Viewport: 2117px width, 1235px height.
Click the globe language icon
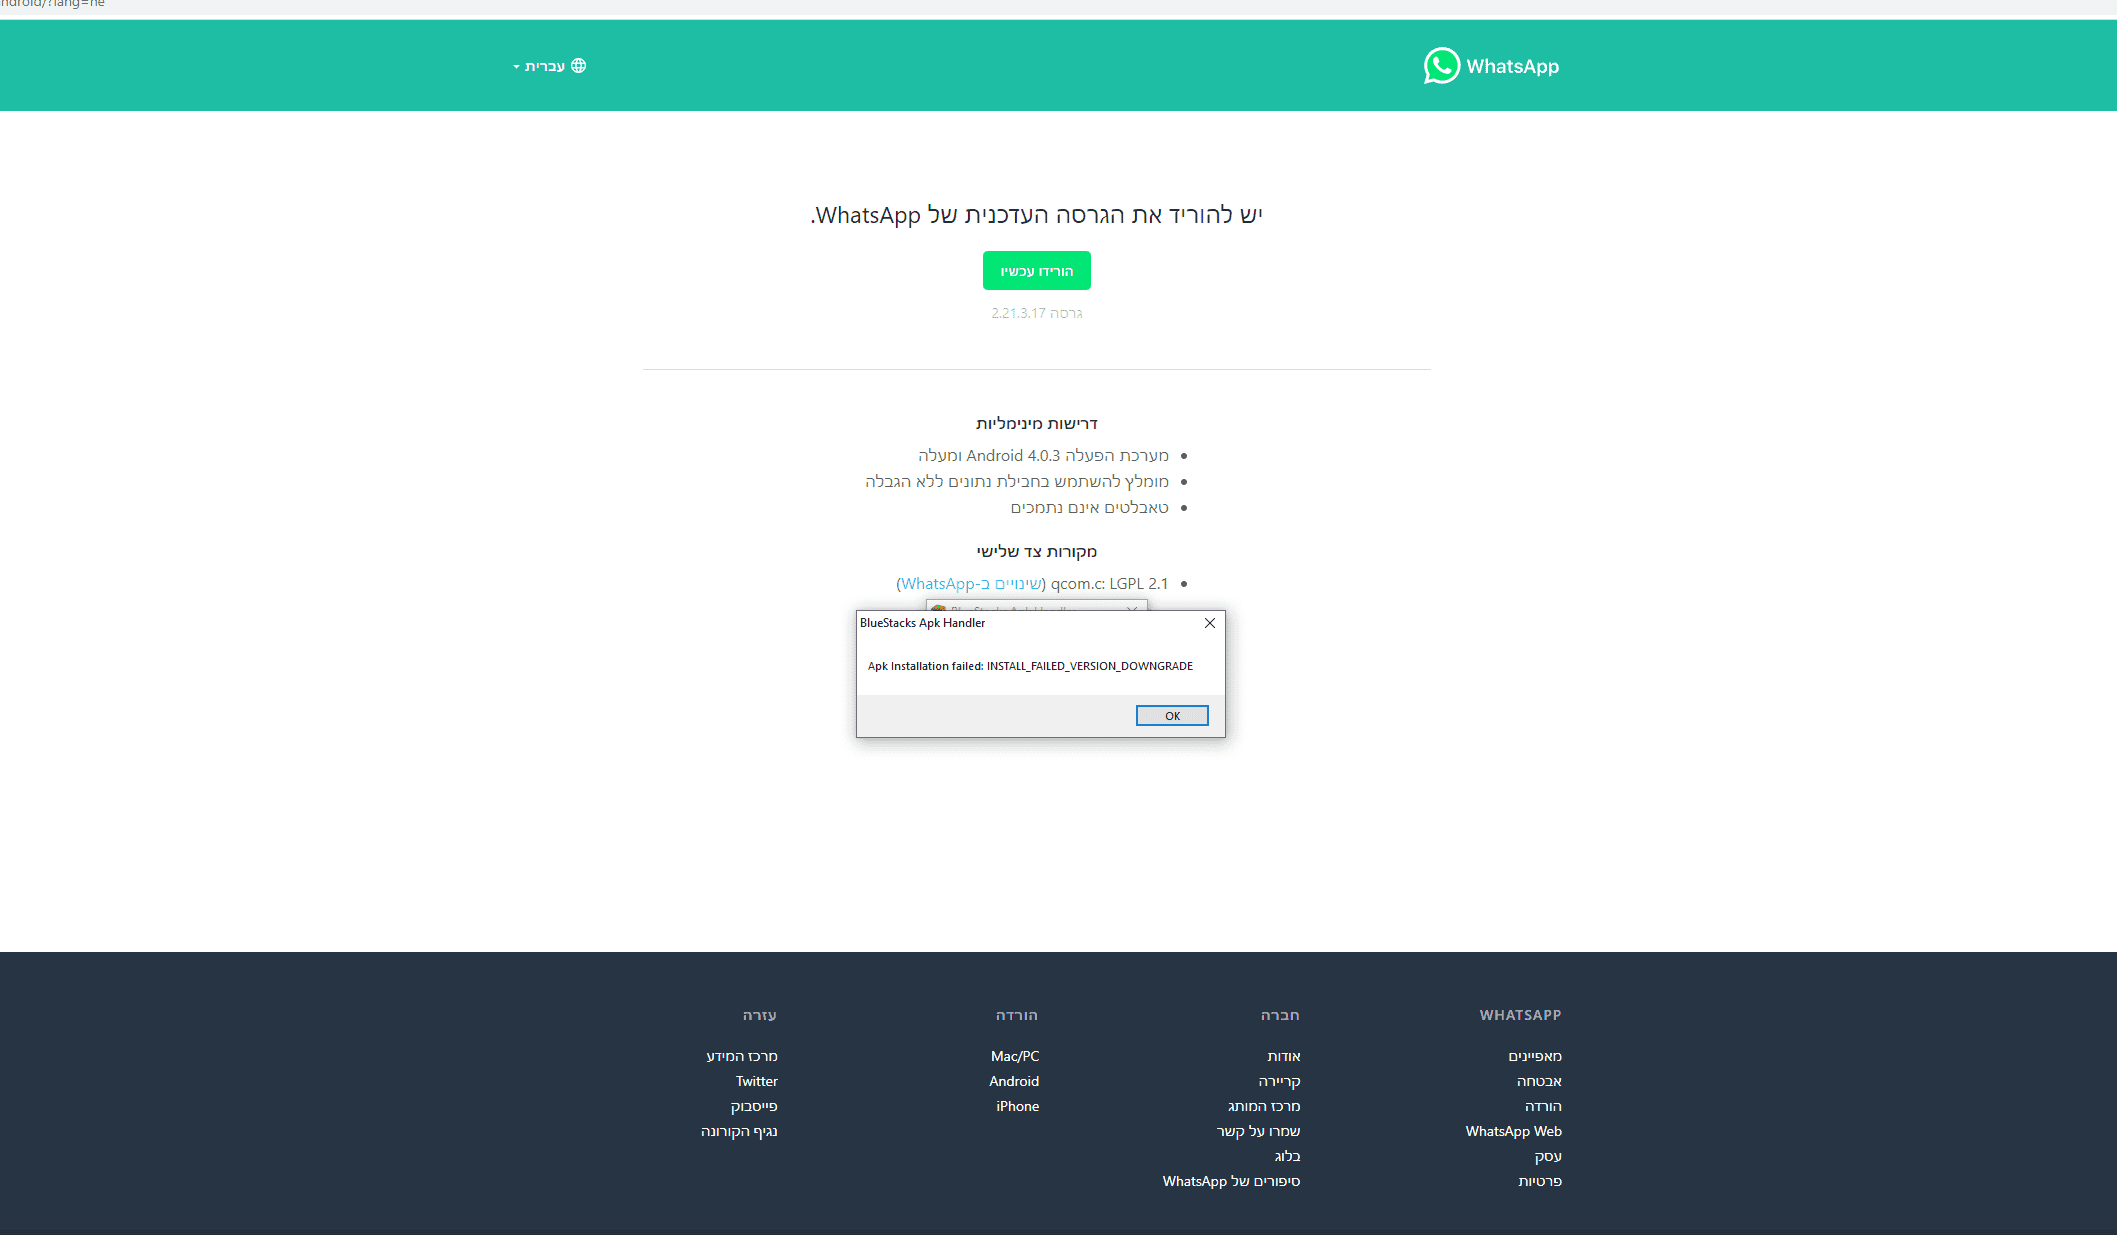click(578, 66)
